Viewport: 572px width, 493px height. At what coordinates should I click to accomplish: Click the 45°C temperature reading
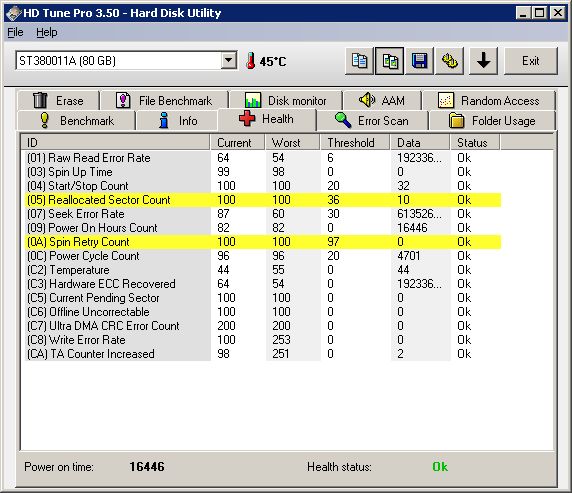[273, 61]
